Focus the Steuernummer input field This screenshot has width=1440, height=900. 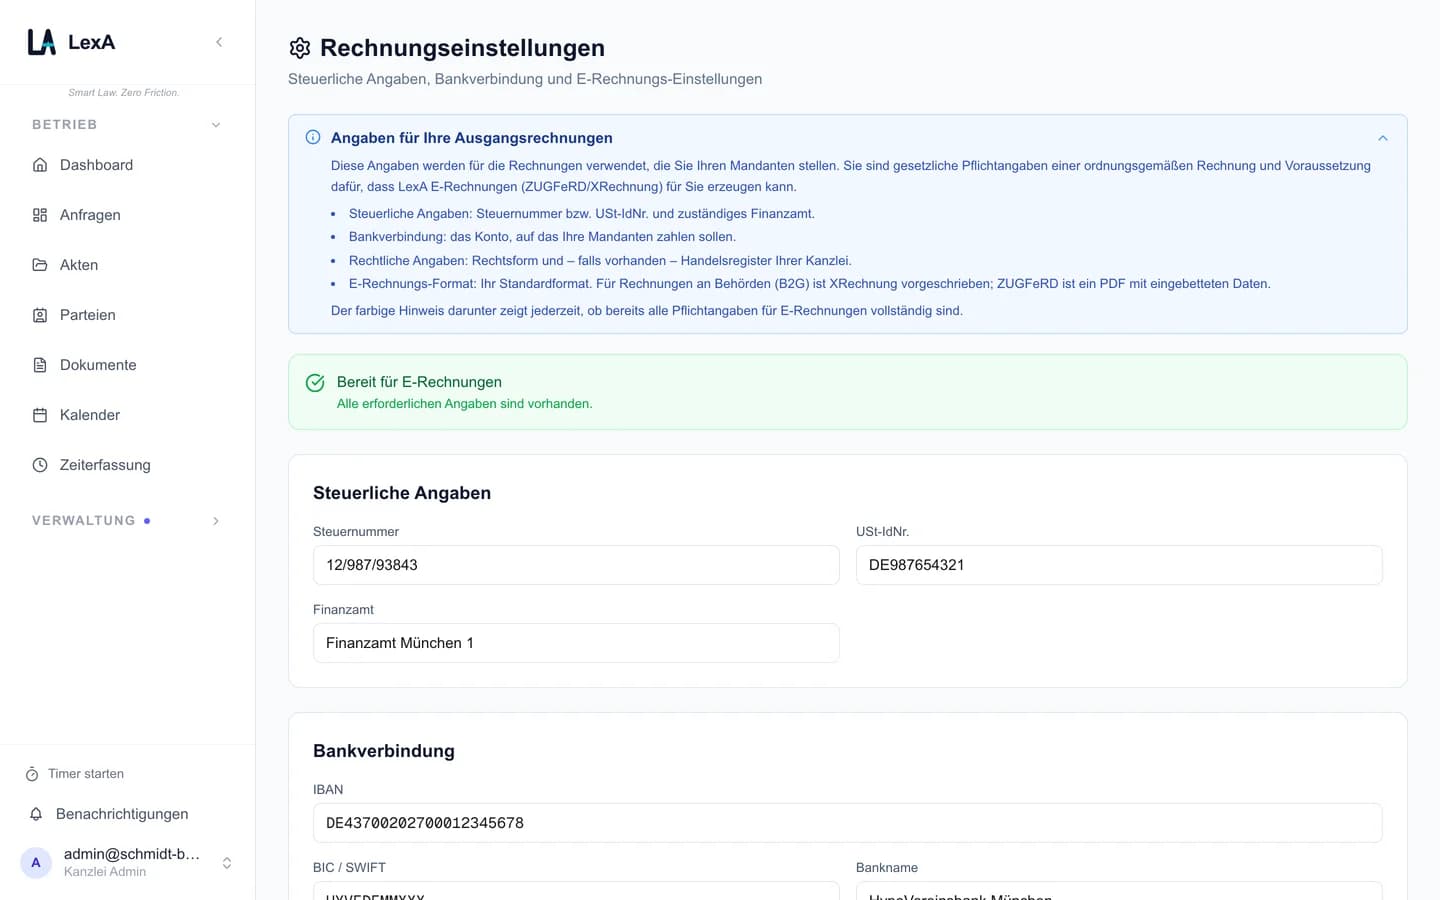(x=576, y=565)
